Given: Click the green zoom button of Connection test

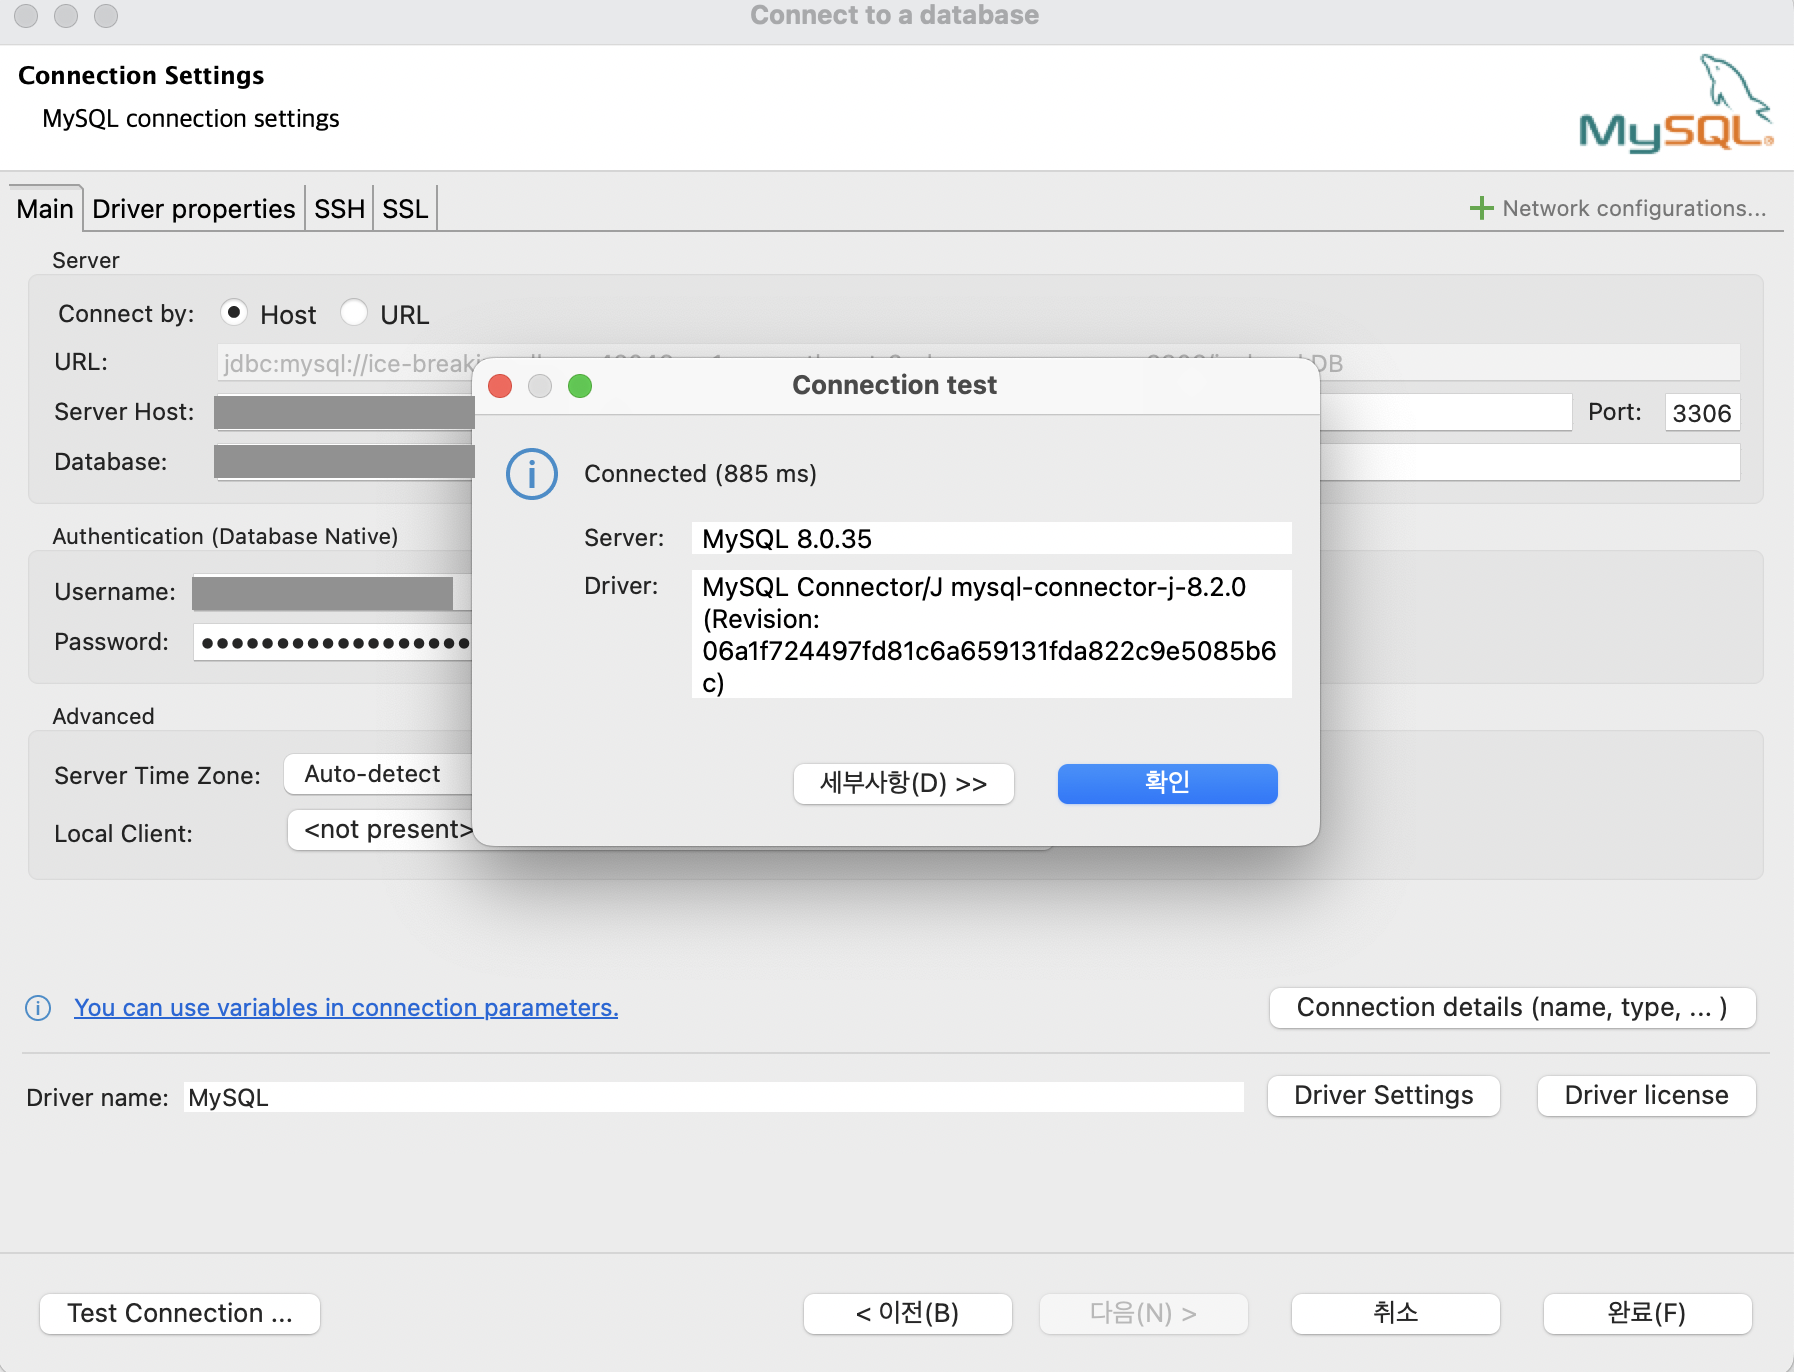Looking at the screenshot, I should point(580,386).
